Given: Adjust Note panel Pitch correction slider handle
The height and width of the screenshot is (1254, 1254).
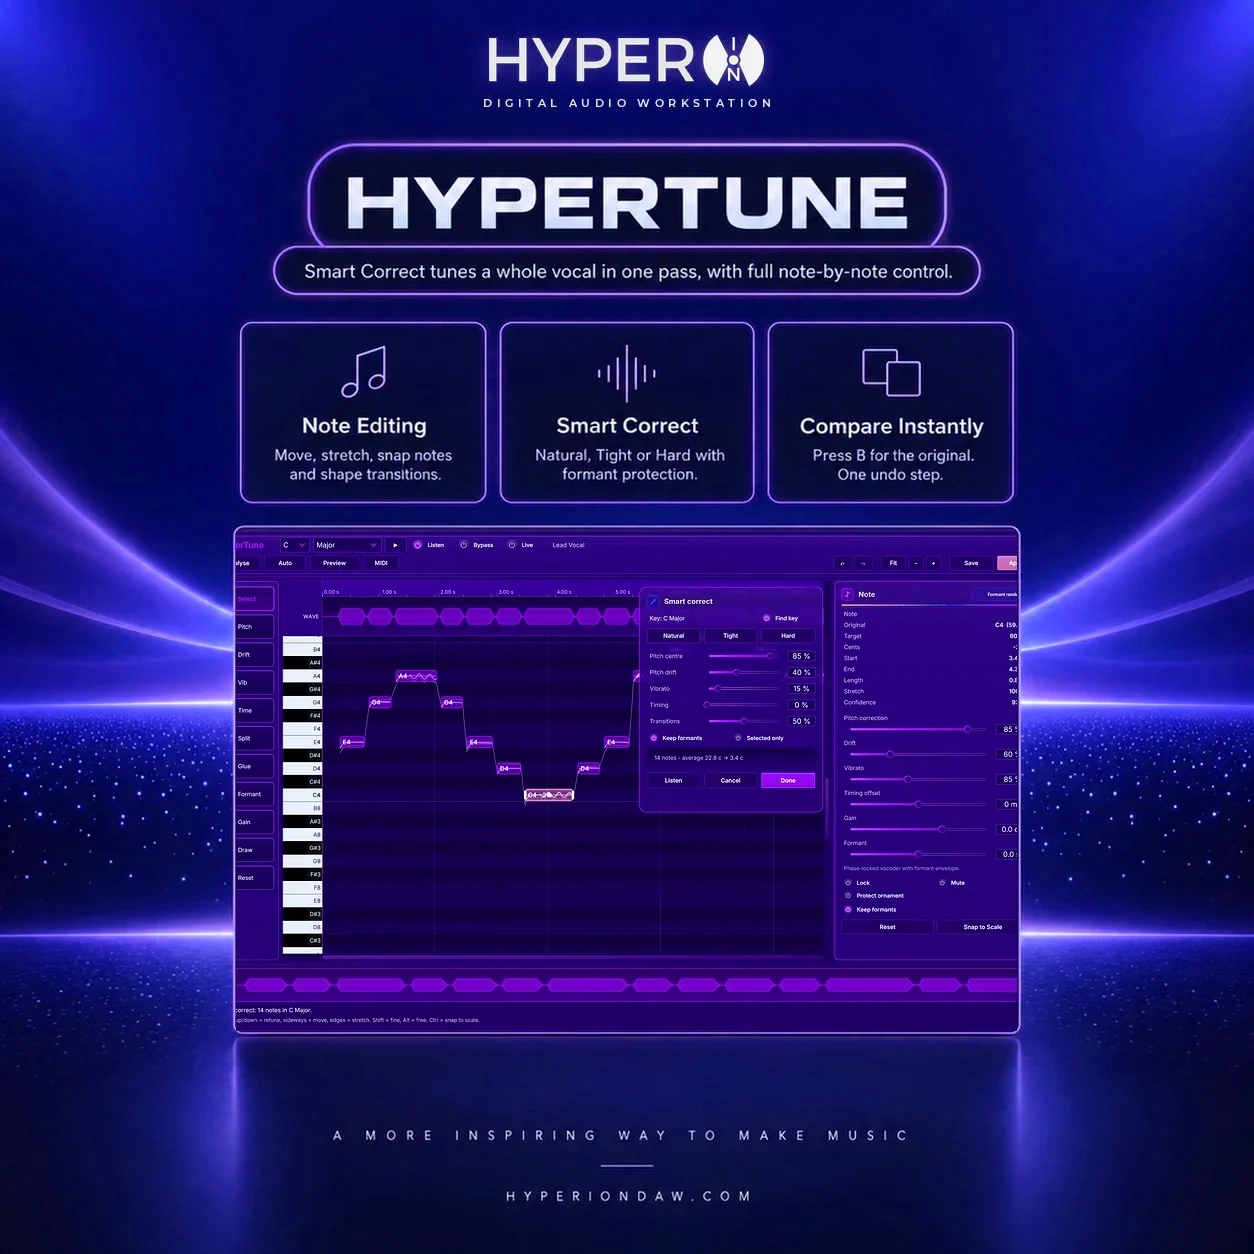Looking at the screenshot, I should (967, 729).
